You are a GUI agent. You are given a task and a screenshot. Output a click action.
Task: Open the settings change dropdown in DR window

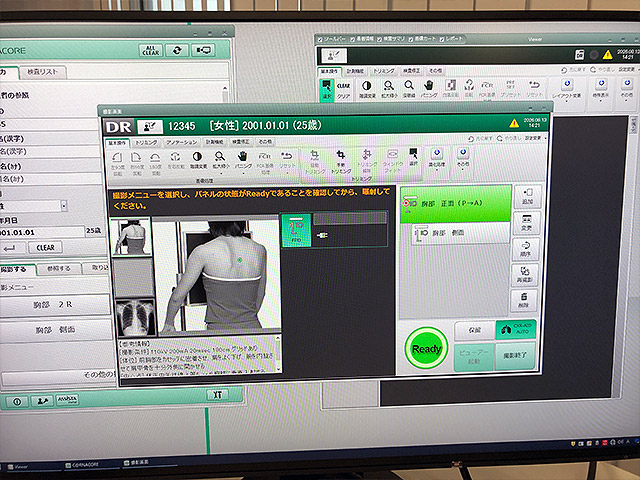click(x=535, y=138)
